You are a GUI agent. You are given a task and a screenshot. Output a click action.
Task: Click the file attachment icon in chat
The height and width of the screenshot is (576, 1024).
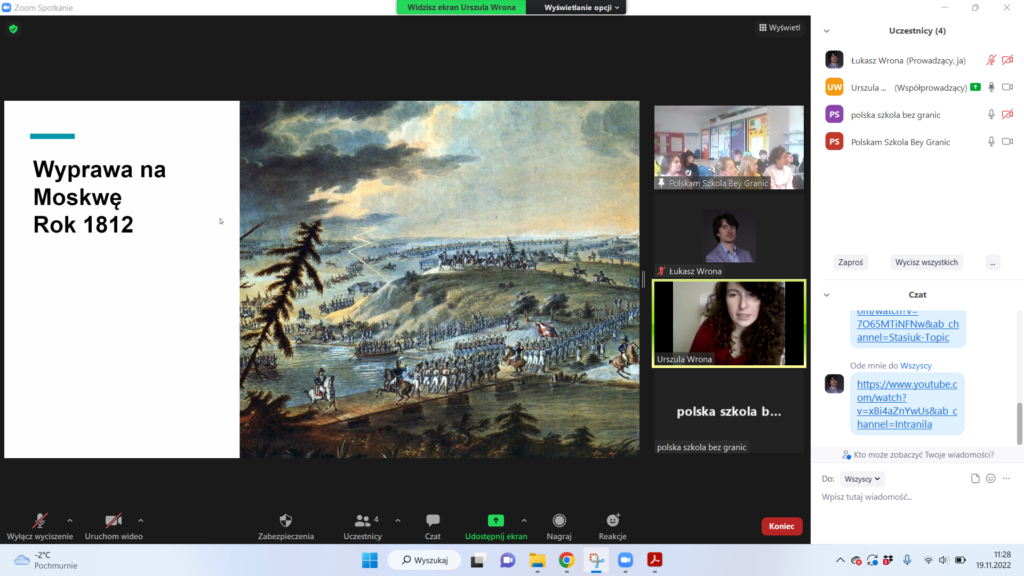click(975, 479)
